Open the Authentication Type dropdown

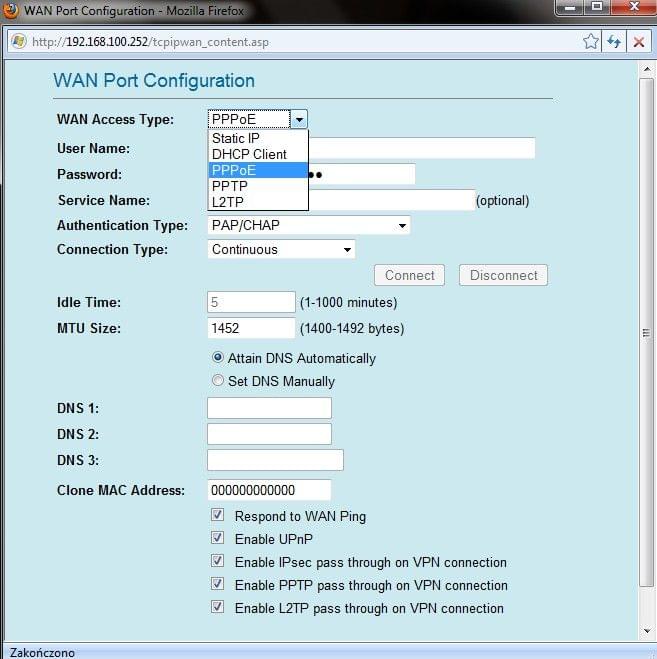308,226
